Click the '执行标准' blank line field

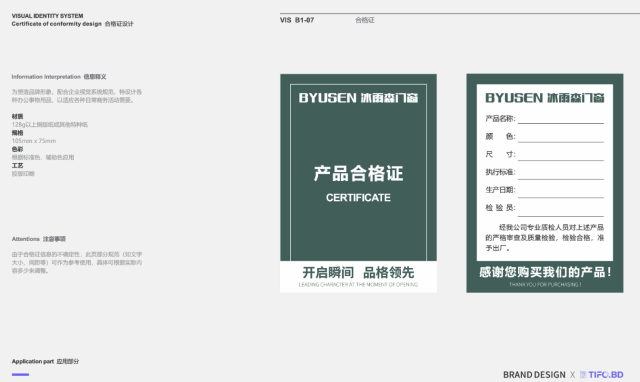pos(561,174)
